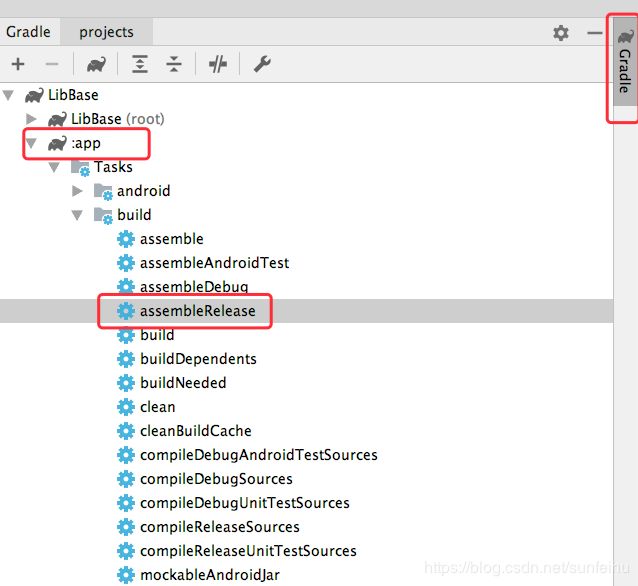Toggle offline mode toolbar icon
Viewport: 638px width, 586px height.
[x=218, y=64]
